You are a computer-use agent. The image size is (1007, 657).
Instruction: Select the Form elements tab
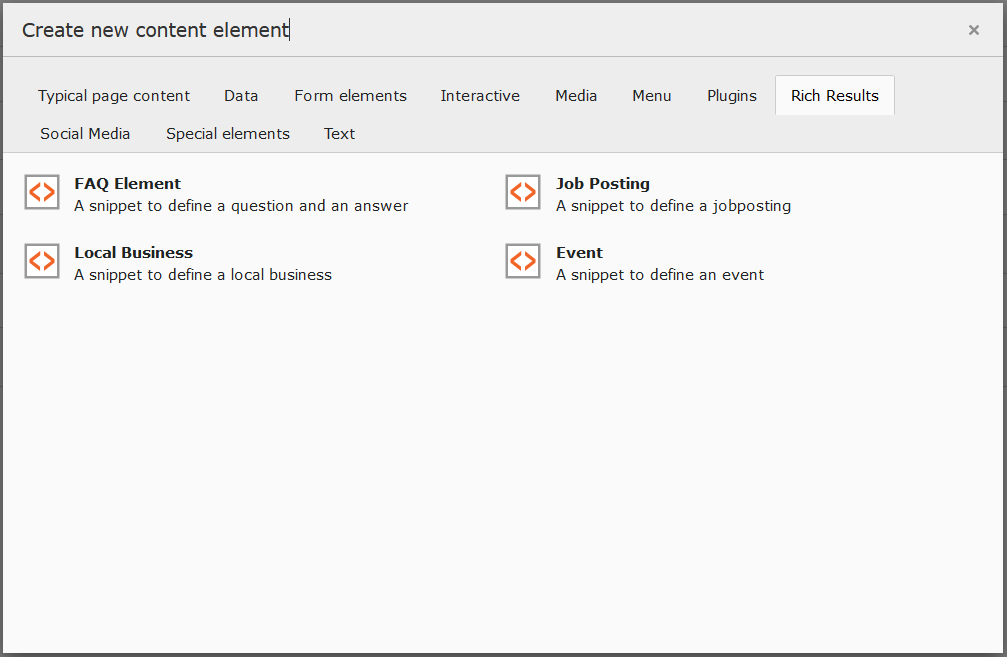point(350,96)
